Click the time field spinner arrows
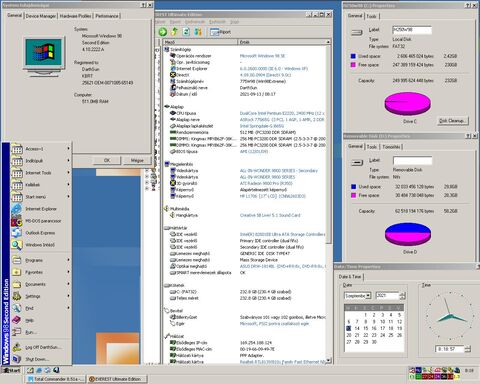The image size is (480, 384). [468, 349]
